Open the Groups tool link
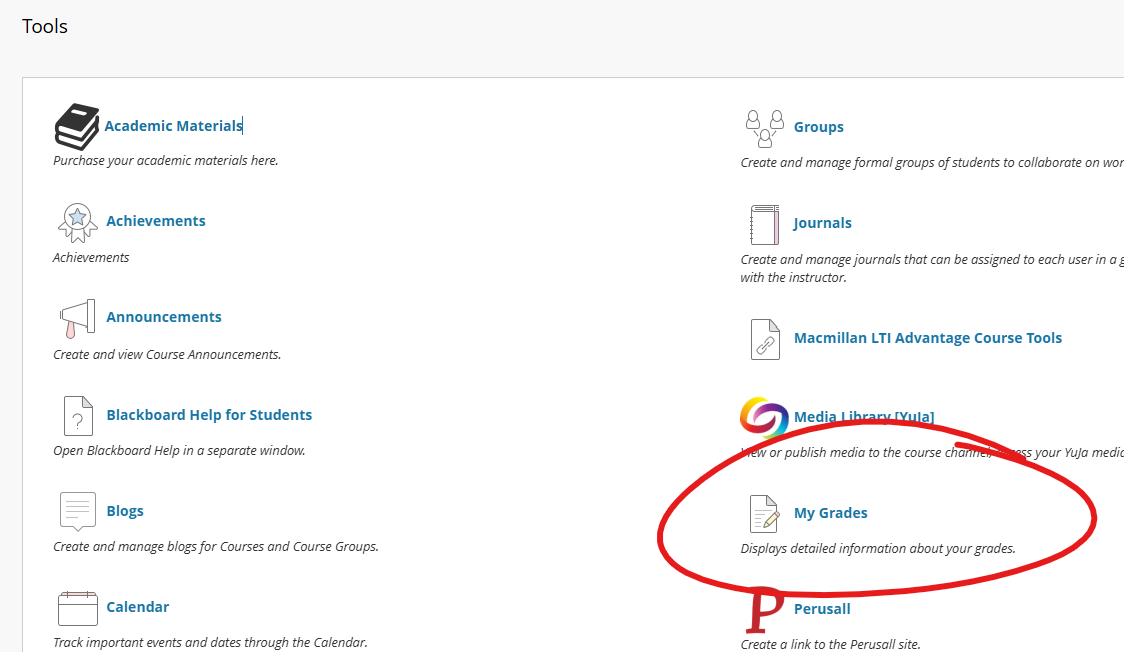Image resolution: width=1124 pixels, height=652 pixels. pos(819,127)
